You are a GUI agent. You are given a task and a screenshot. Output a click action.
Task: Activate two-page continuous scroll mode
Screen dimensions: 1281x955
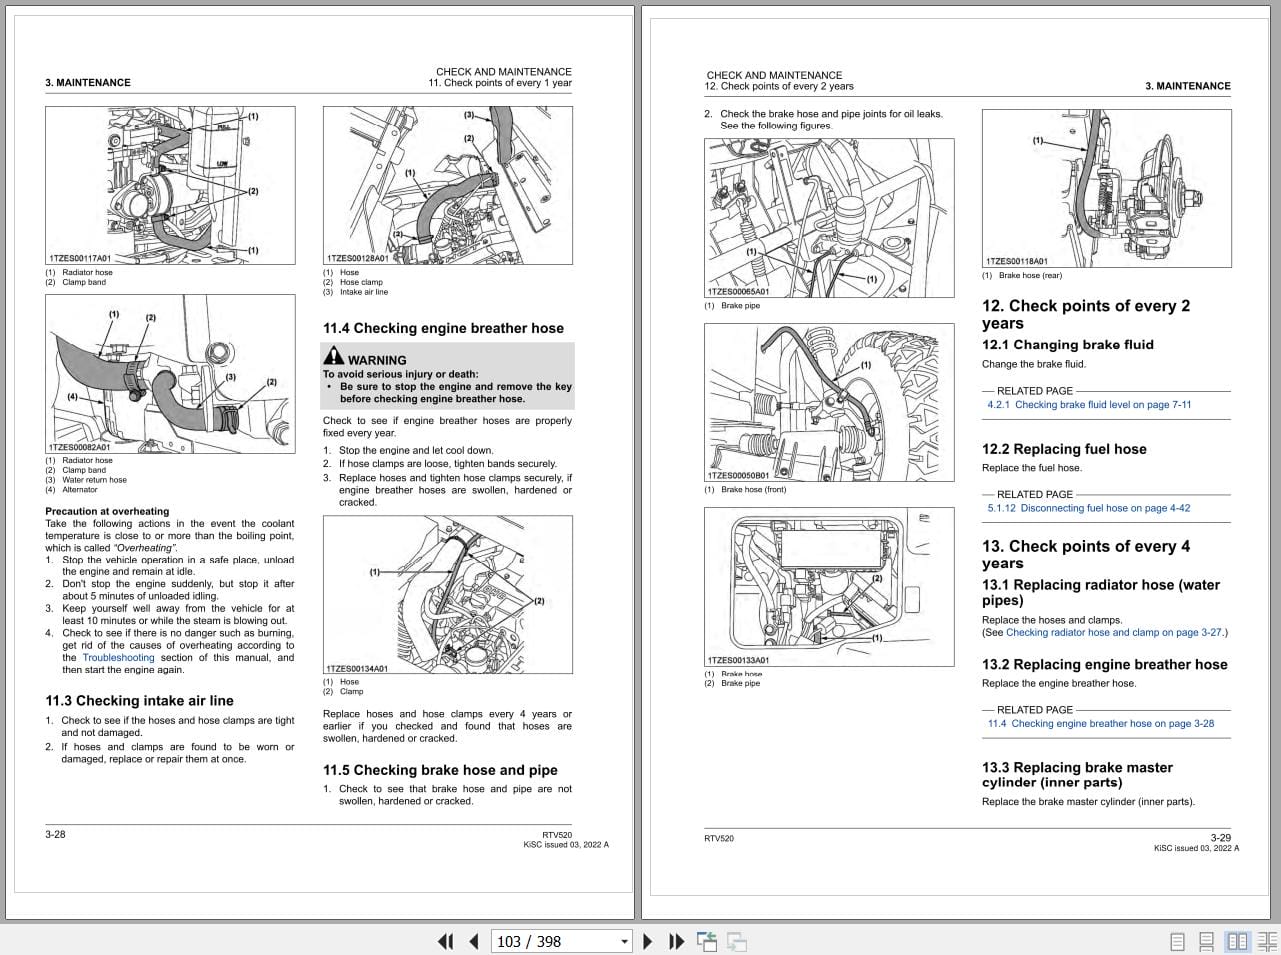tap(1267, 941)
